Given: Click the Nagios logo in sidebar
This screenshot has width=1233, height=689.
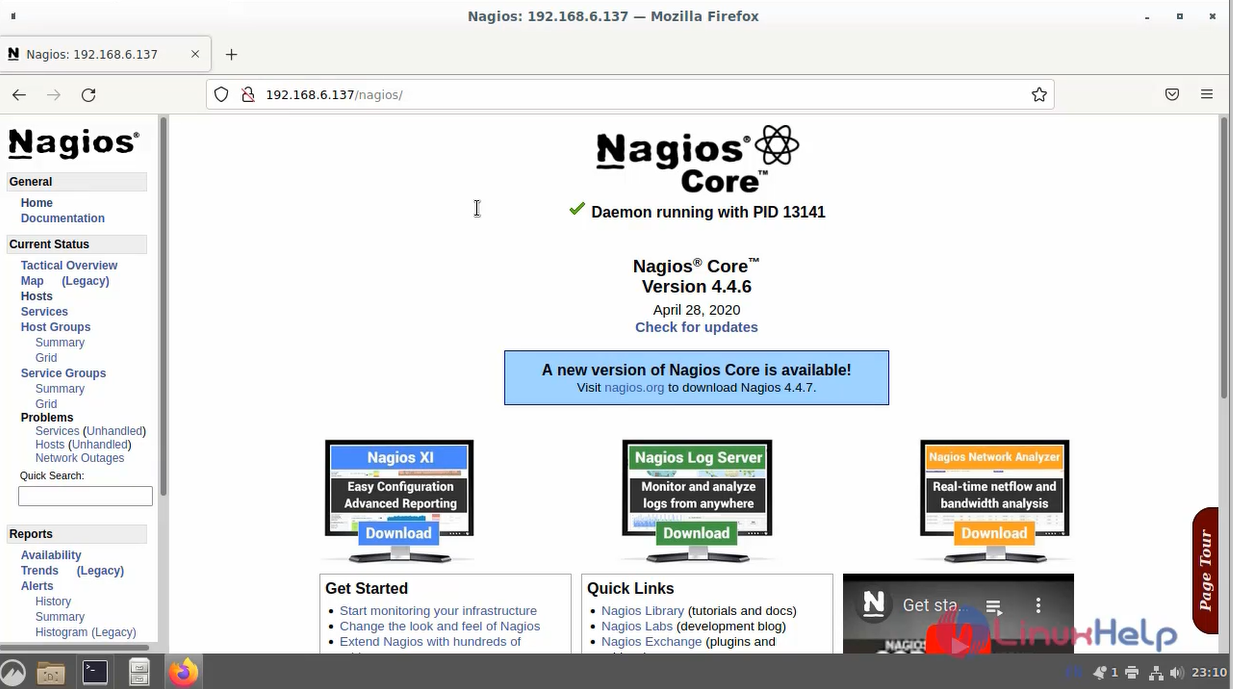Looking at the screenshot, I should click(x=73, y=143).
